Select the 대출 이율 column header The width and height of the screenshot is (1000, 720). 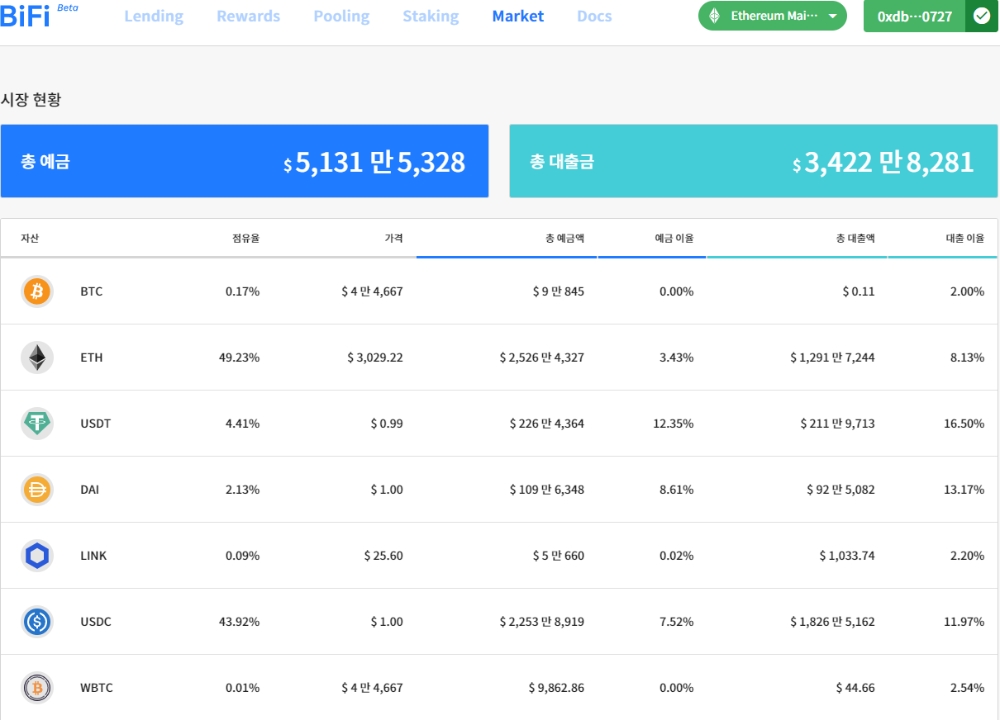(x=964, y=238)
